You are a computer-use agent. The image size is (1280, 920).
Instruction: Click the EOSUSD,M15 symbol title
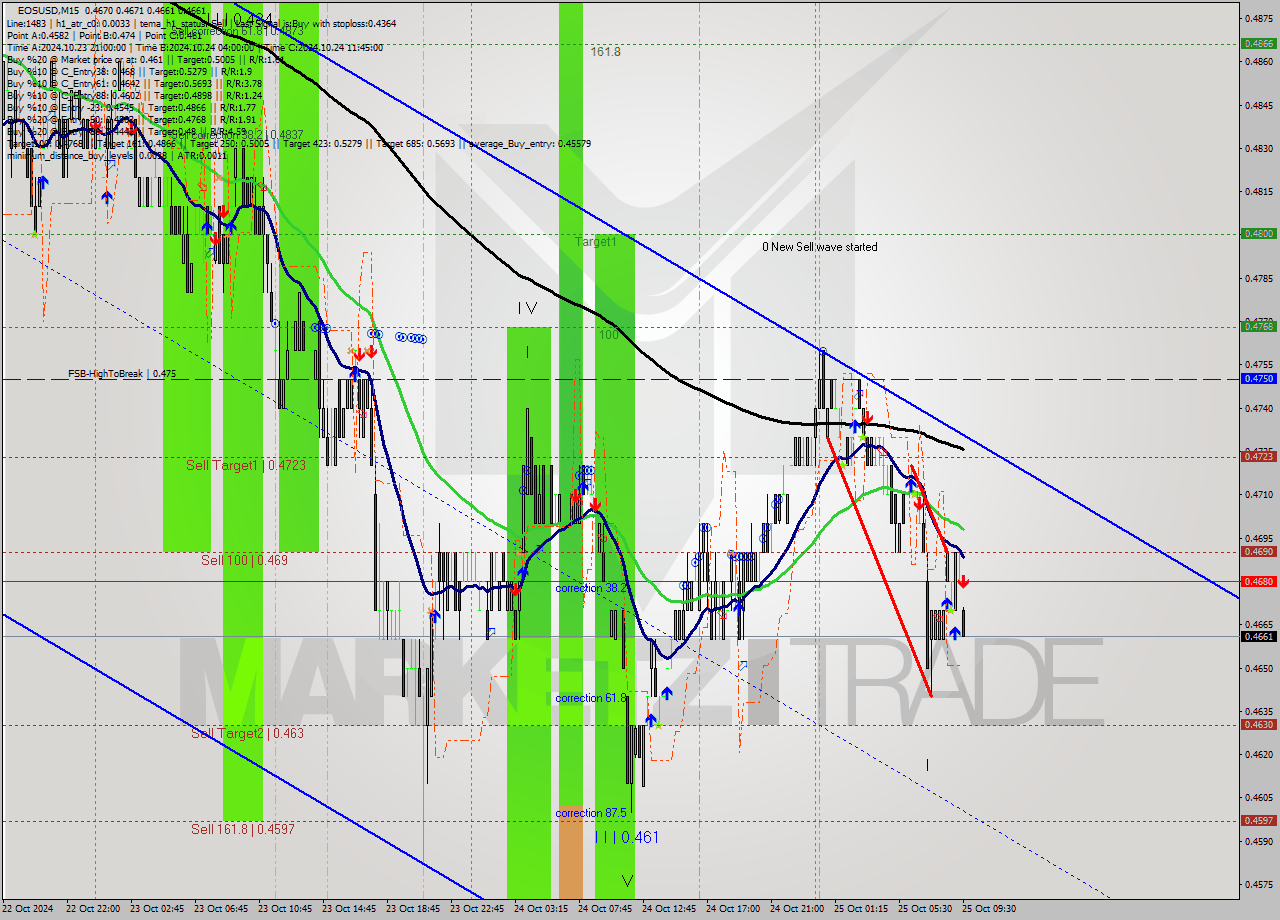46,11
